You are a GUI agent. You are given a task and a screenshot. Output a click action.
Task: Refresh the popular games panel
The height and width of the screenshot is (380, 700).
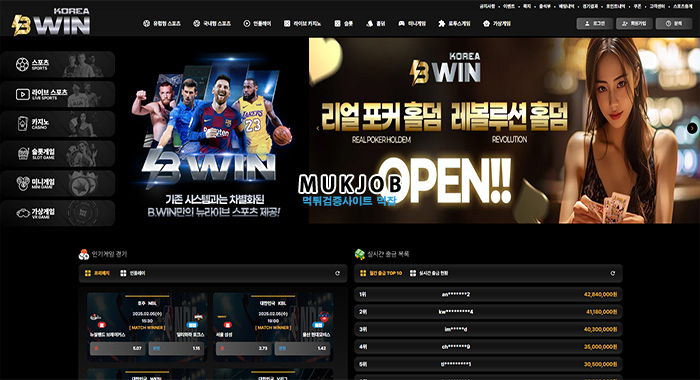pos(338,273)
